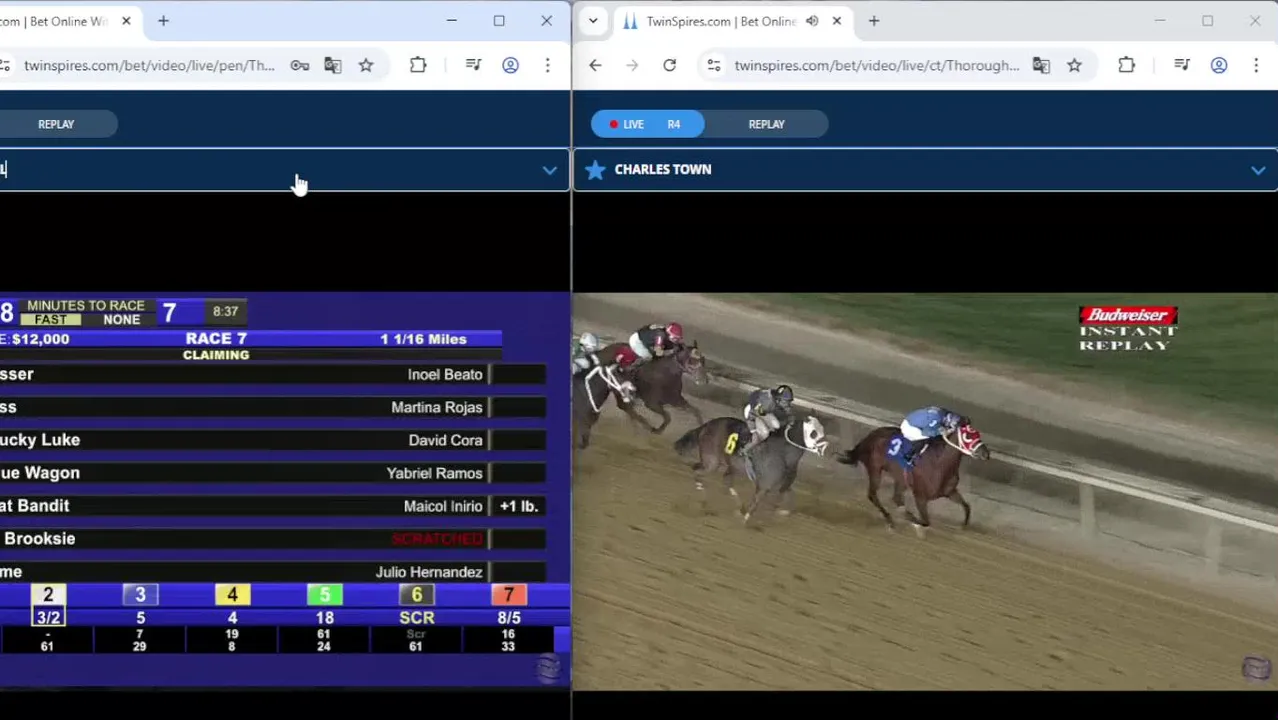Close the TwinSpires.com tab in right window
Viewport: 1278px width, 720px height.
click(837, 21)
